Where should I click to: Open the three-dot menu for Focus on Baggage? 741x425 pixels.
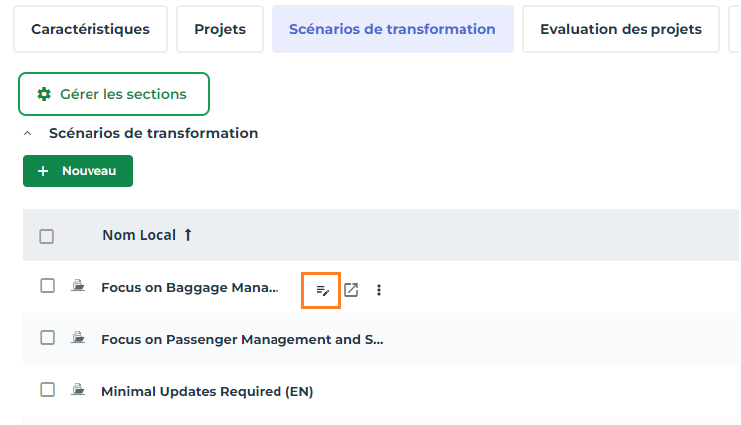379,290
